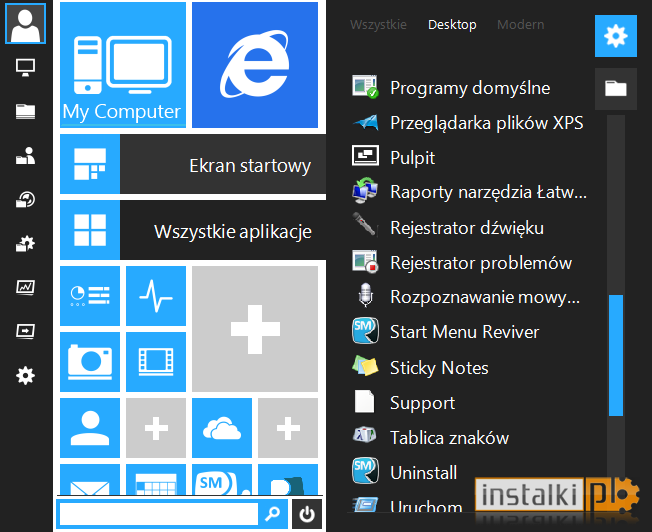Viewport: 652px width, 532px height.
Task: Click the power button
Action: [x=307, y=514]
